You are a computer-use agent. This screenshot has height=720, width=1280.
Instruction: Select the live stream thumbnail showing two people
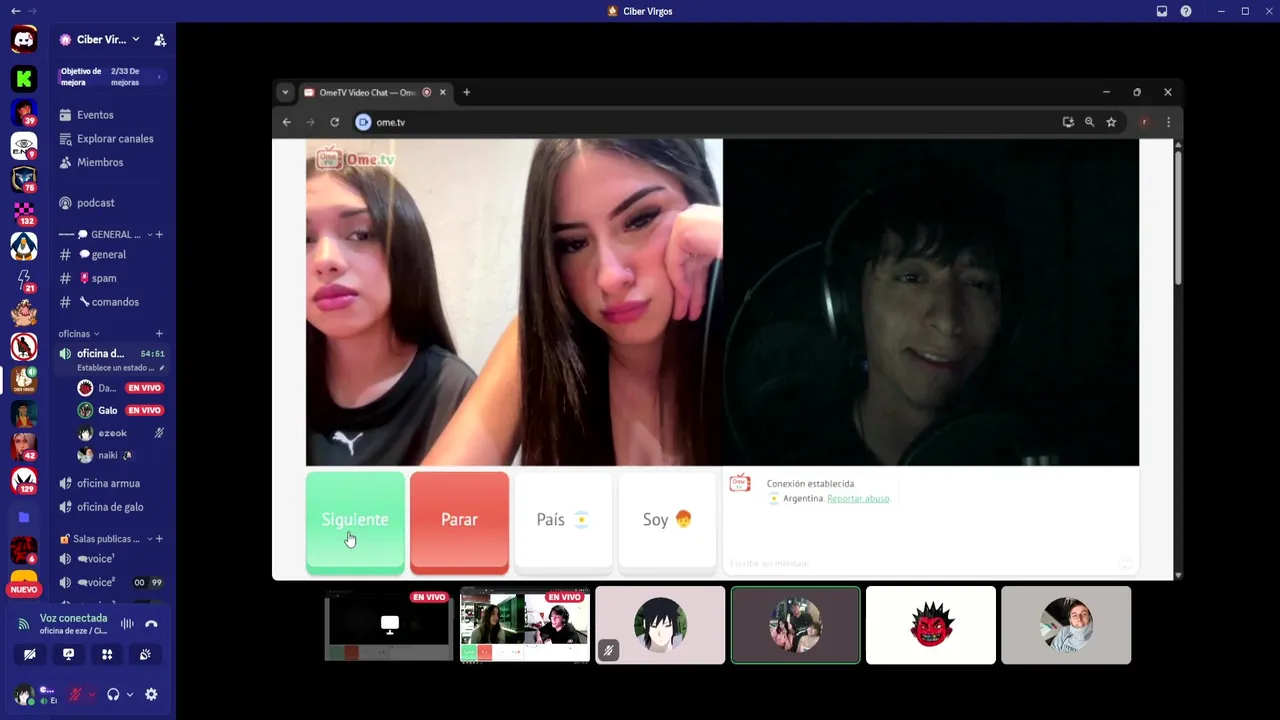(525, 625)
